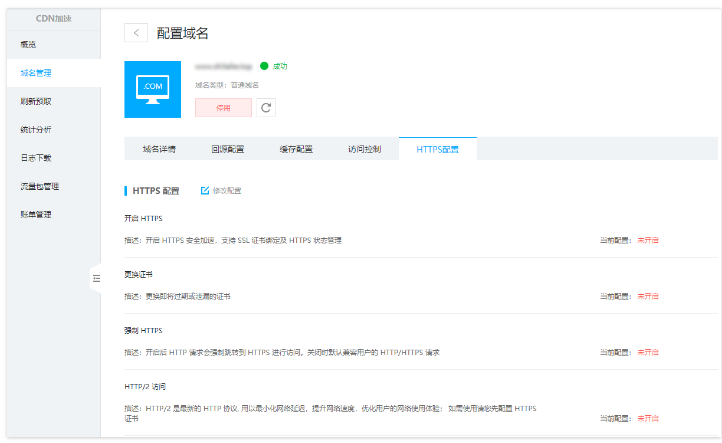Click the refresh icon beside the stop button
Image resolution: width=722 pixels, height=443 pixels.
266,108
